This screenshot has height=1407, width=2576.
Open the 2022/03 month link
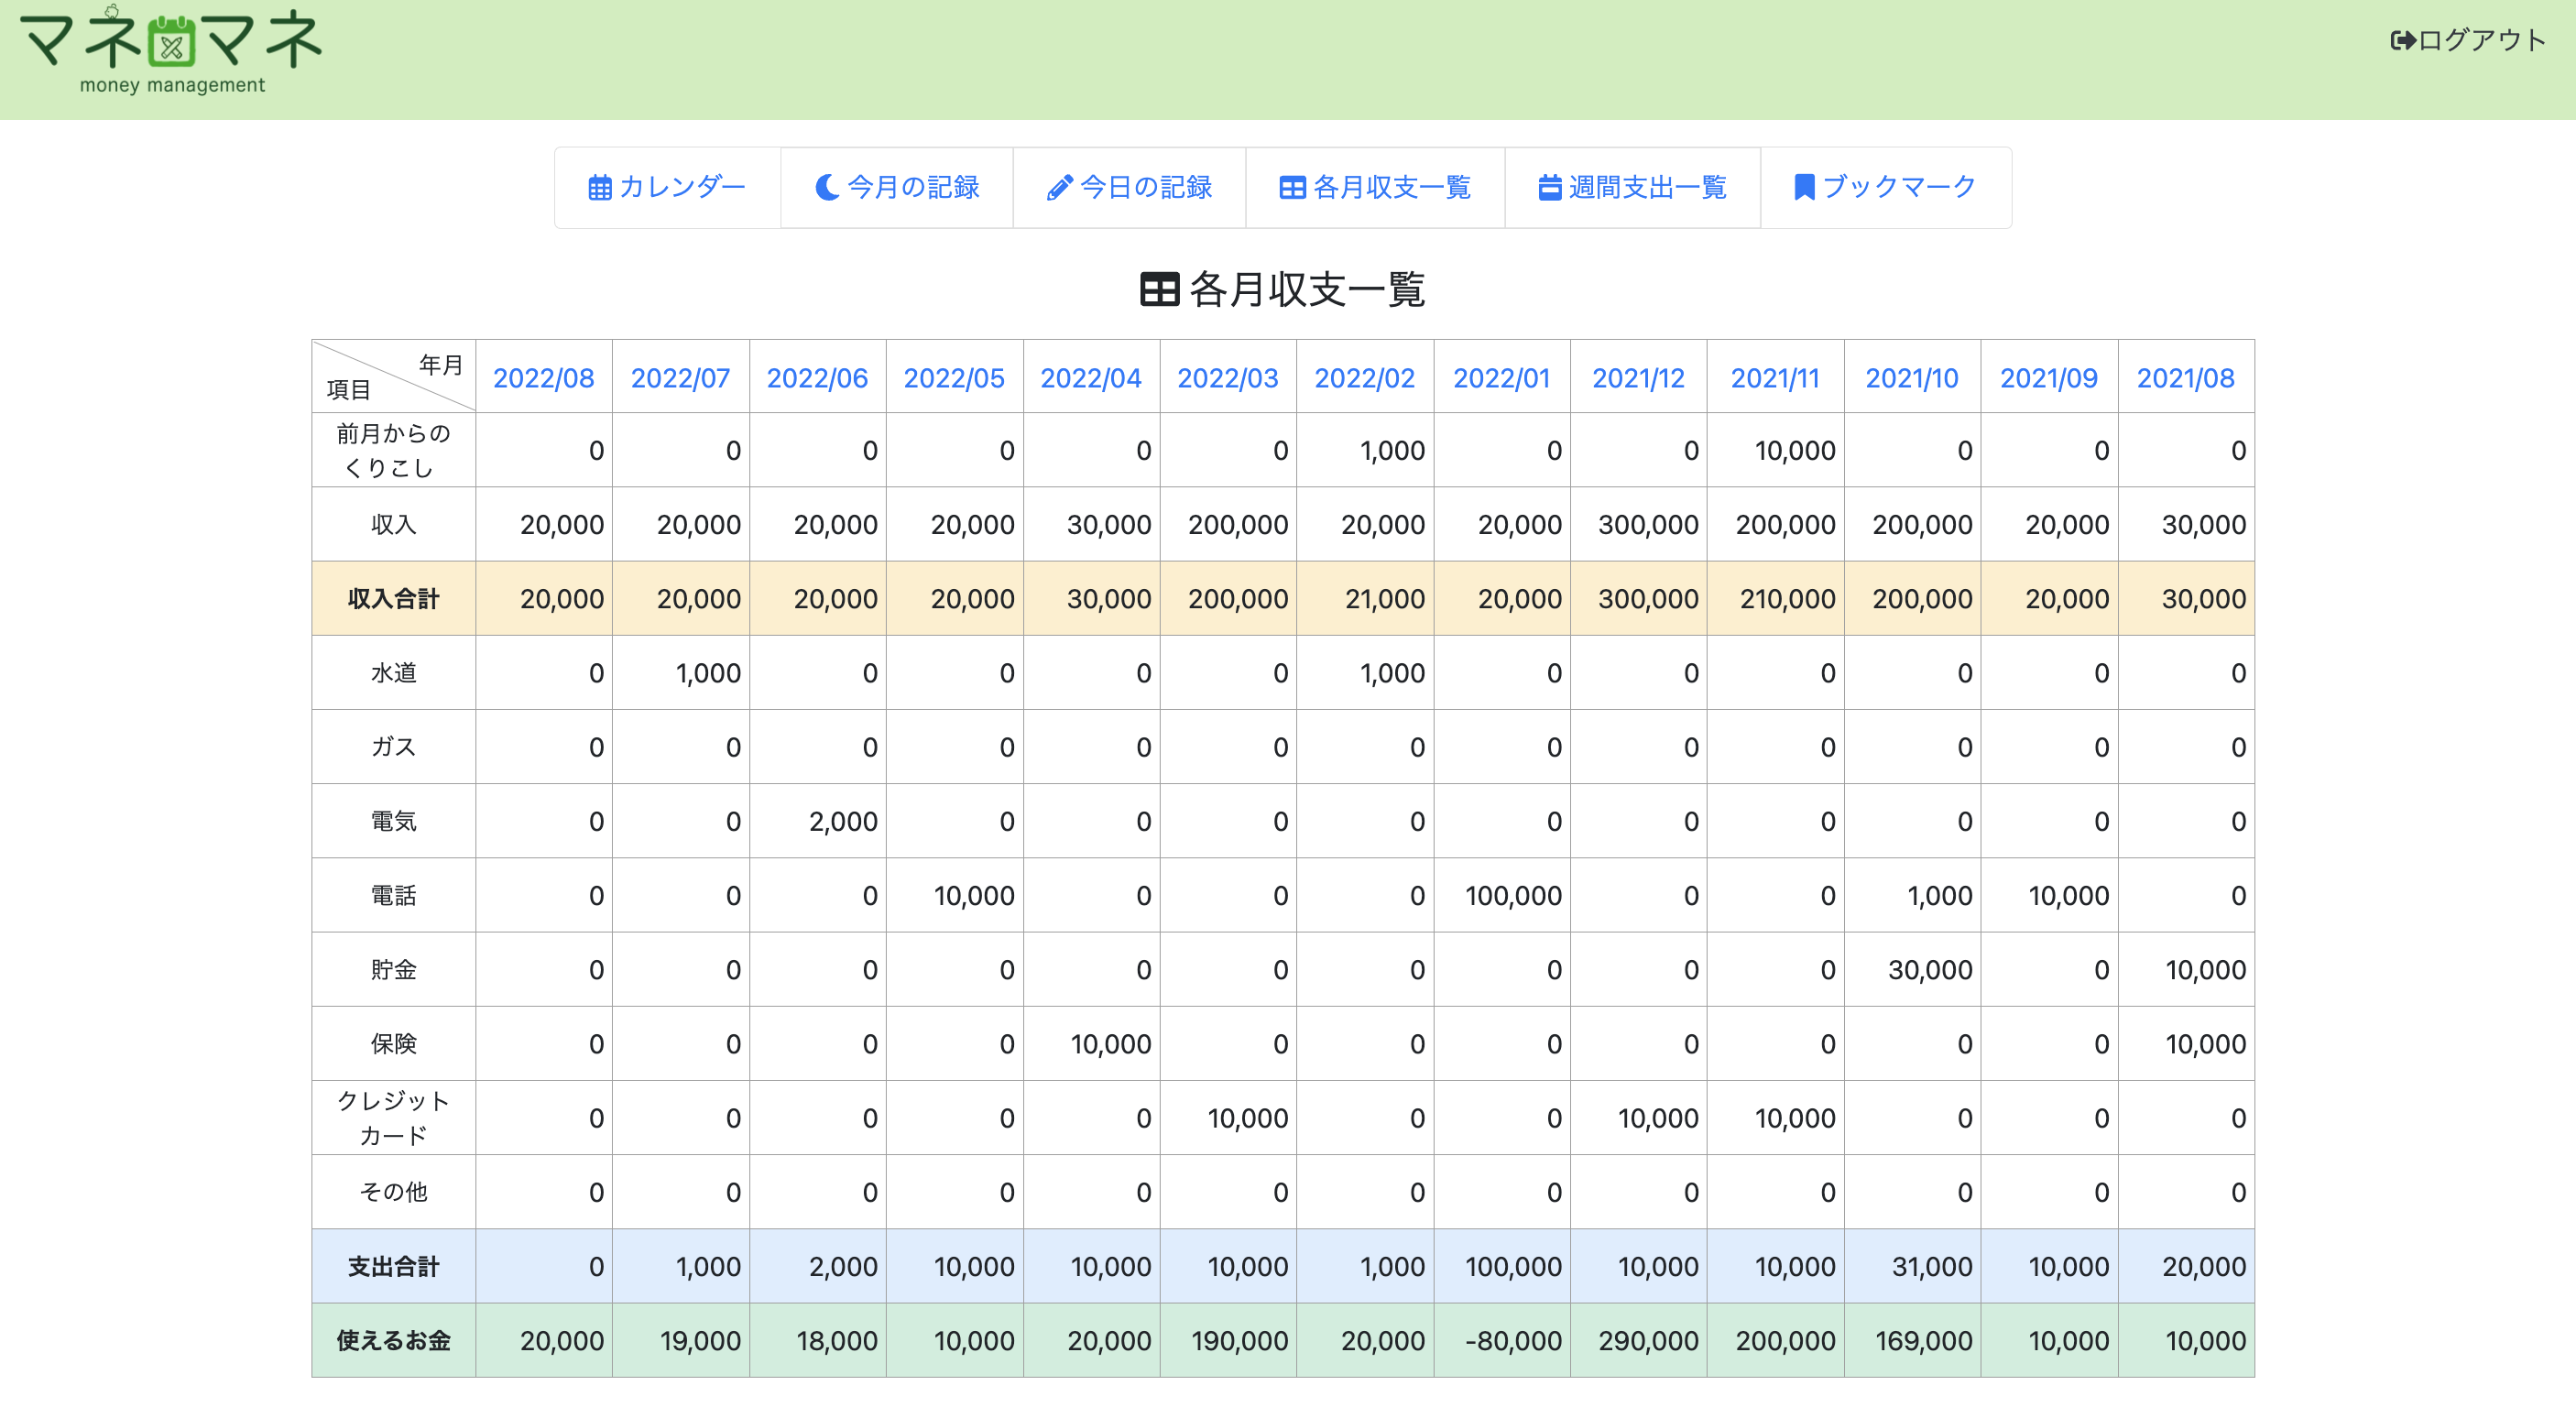1228,378
